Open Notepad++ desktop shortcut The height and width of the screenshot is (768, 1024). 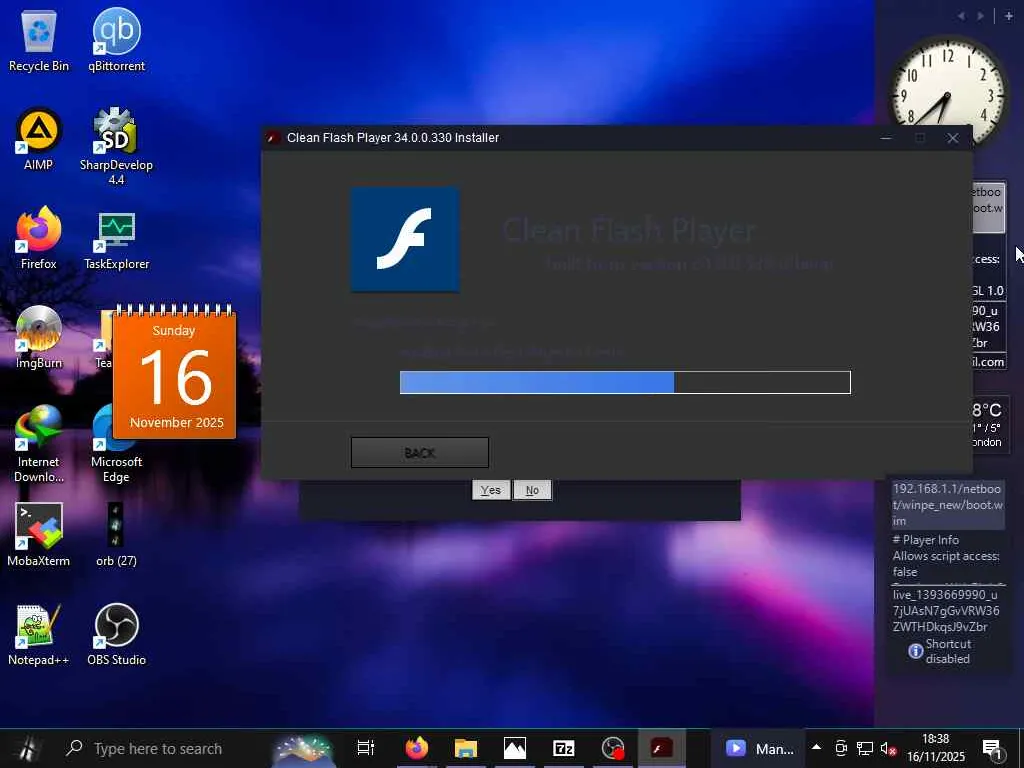[x=39, y=634]
